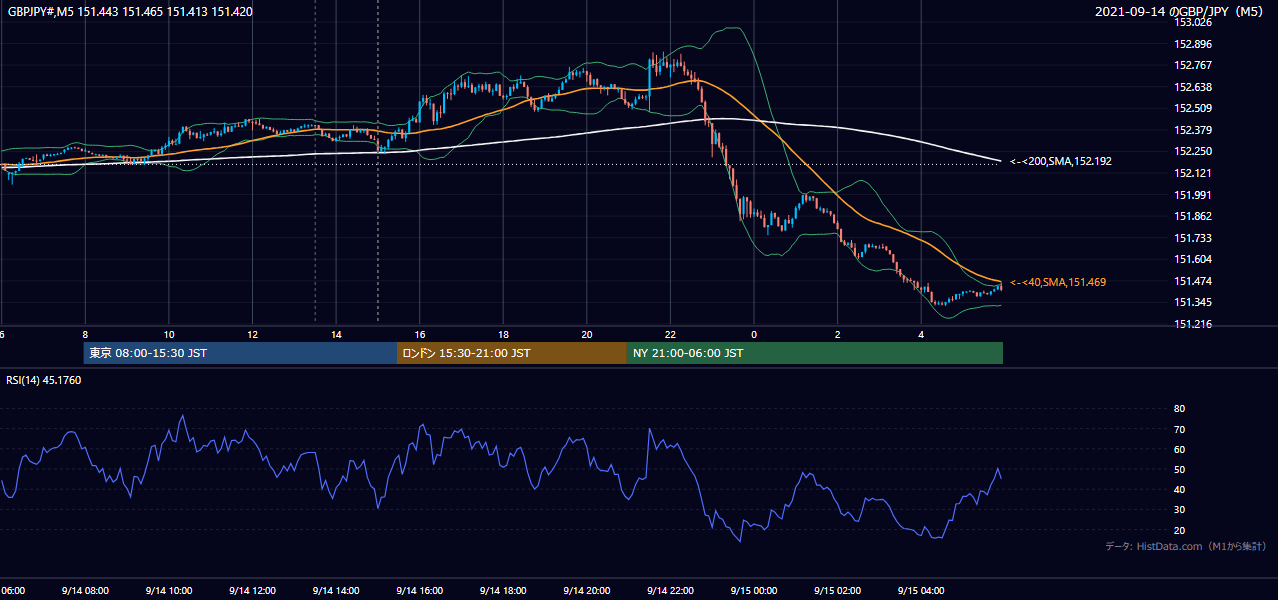The width and height of the screenshot is (1278, 600).
Task: Click hour tick 14 under price chart
Action: [x=336, y=335]
